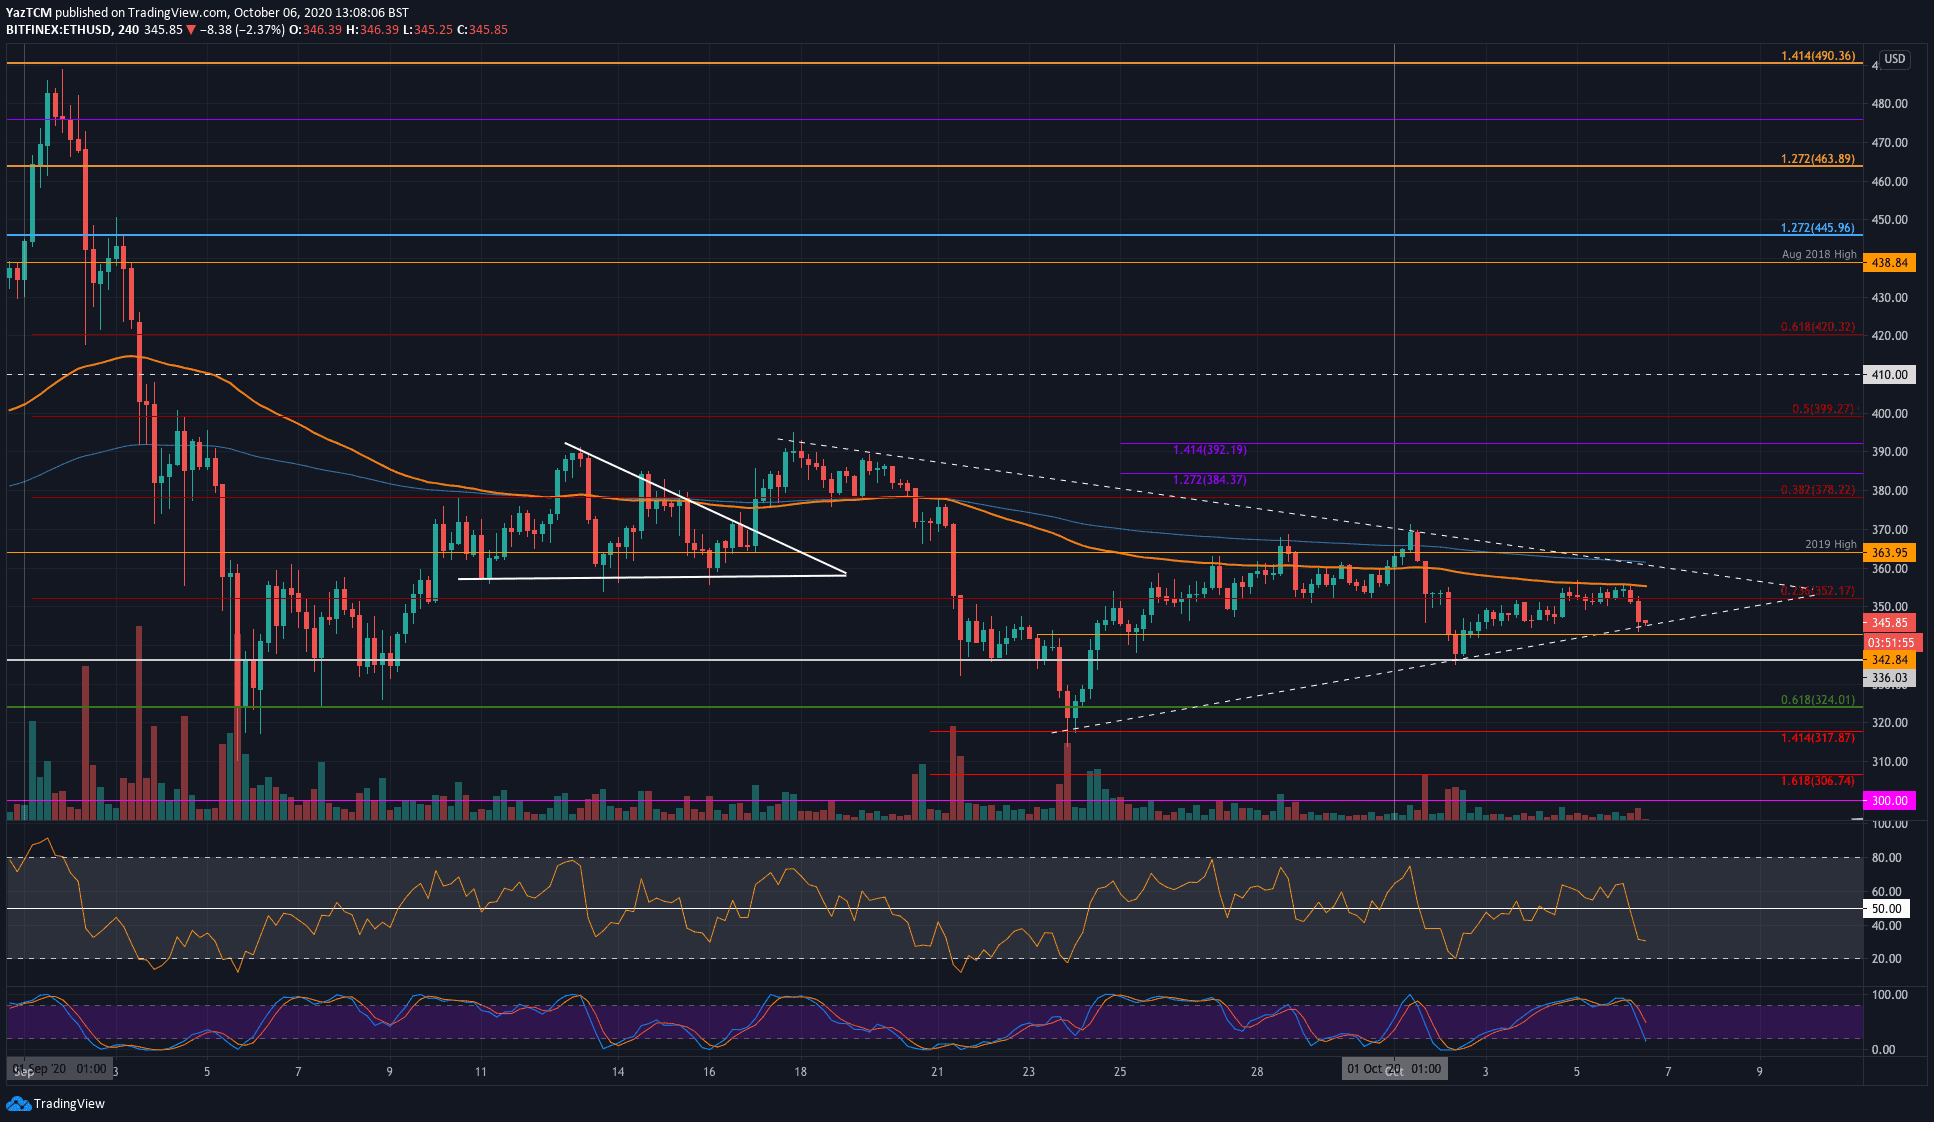Select the RSI 50.00 midline tag
Image resolution: width=1934 pixels, height=1122 pixels.
click(x=1886, y=909)
